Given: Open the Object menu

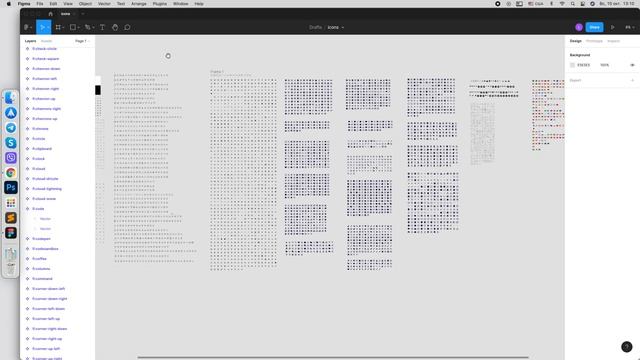Looking at the screenshot, I should click(x=85, y=4).
